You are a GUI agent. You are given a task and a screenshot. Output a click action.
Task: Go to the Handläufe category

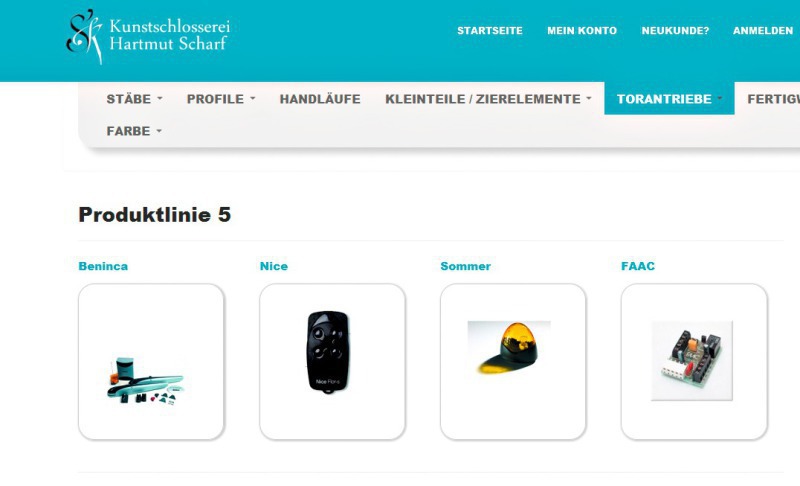(x=320, y=99)
